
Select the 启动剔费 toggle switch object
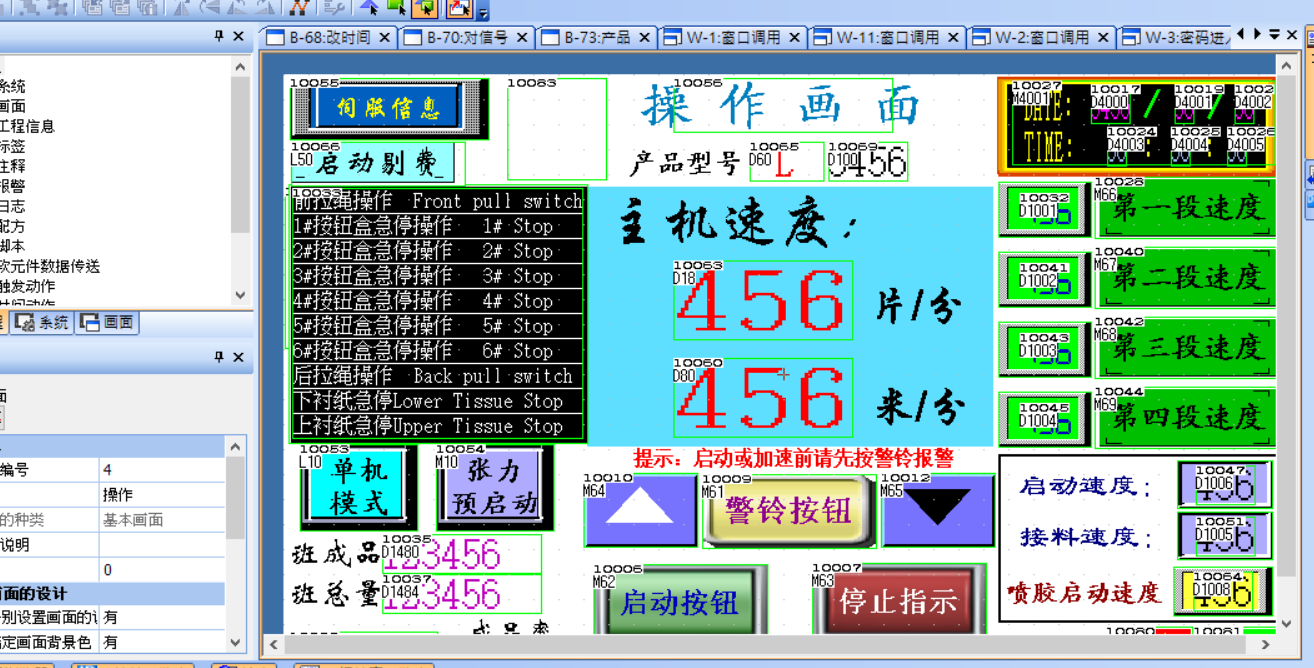(377, 163)
